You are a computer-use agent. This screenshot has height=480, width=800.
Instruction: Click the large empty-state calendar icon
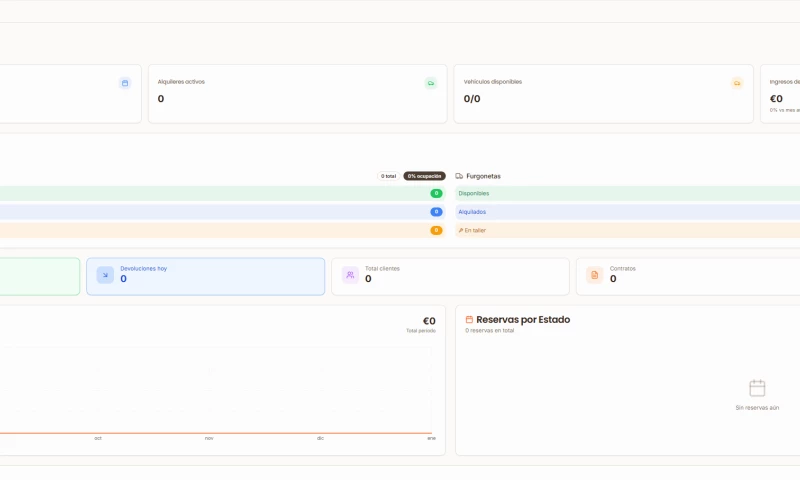pos(757,388)
